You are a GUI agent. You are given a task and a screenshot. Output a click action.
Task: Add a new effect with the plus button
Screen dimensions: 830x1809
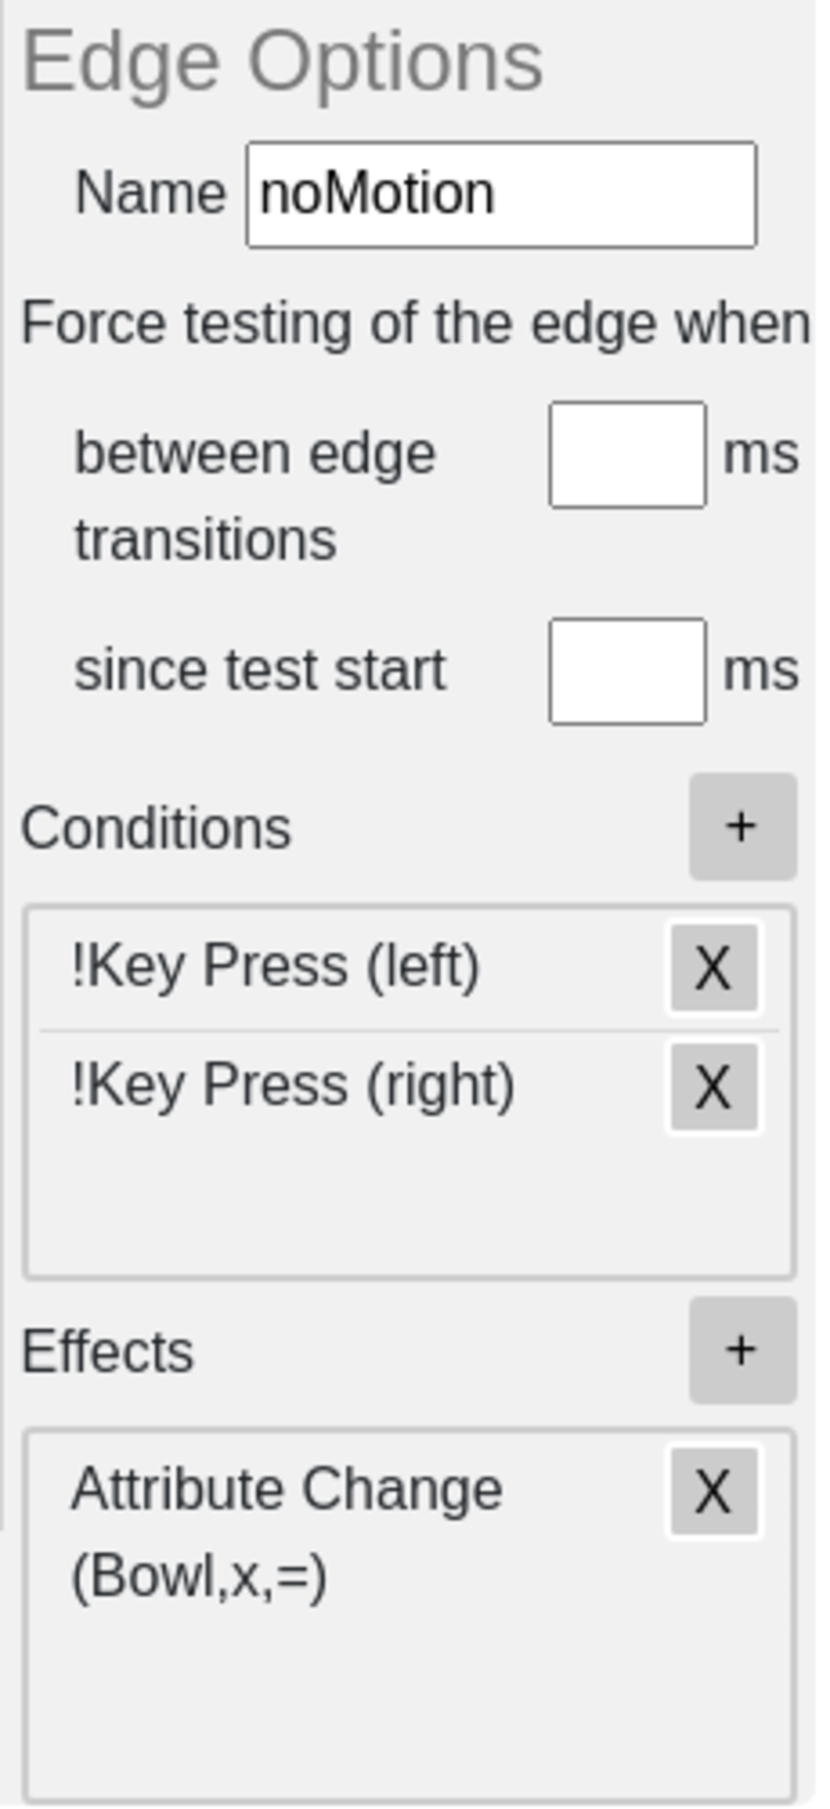pos(742,1350)
